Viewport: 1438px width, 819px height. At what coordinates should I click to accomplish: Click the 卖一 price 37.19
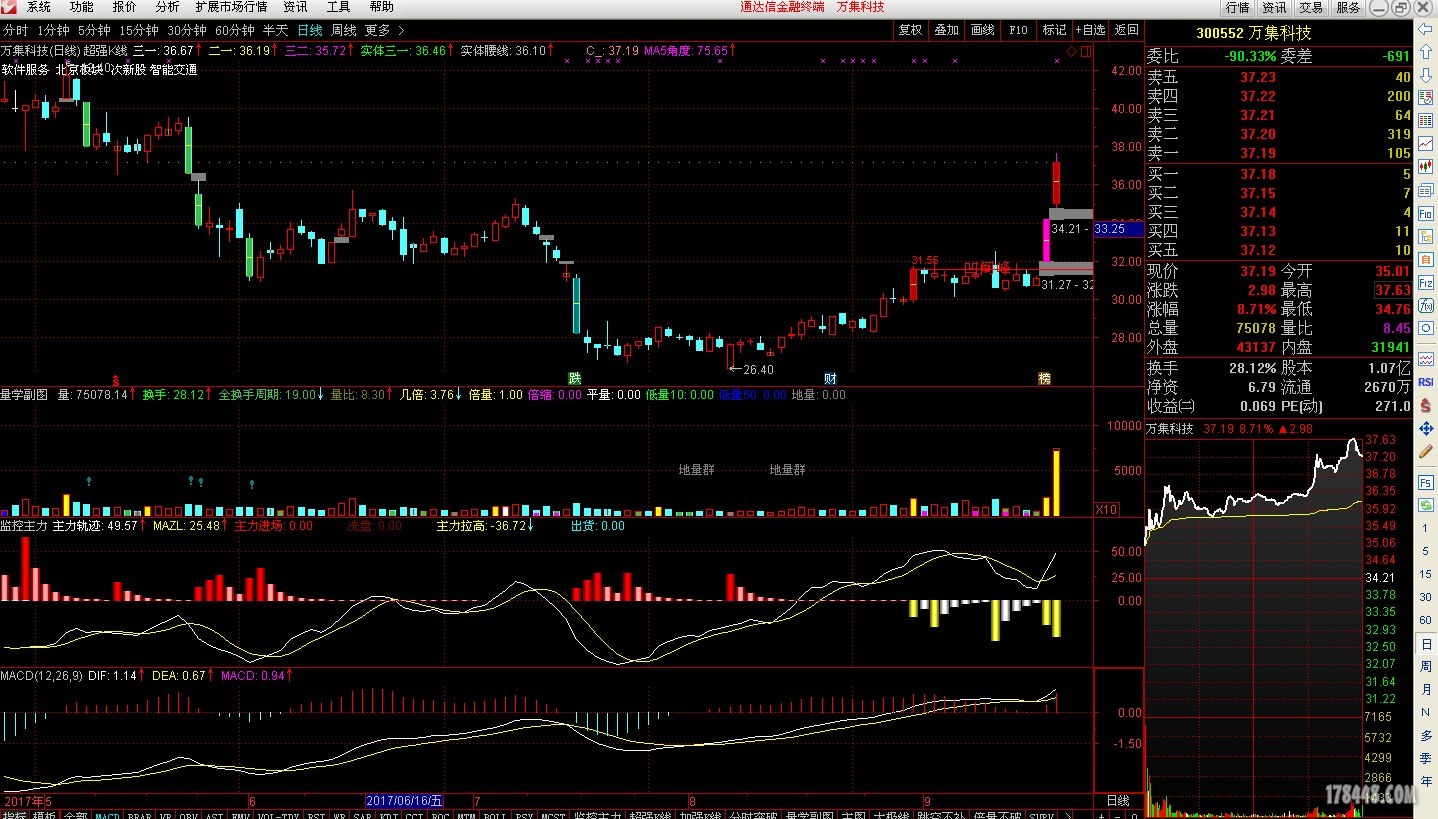1258,153
